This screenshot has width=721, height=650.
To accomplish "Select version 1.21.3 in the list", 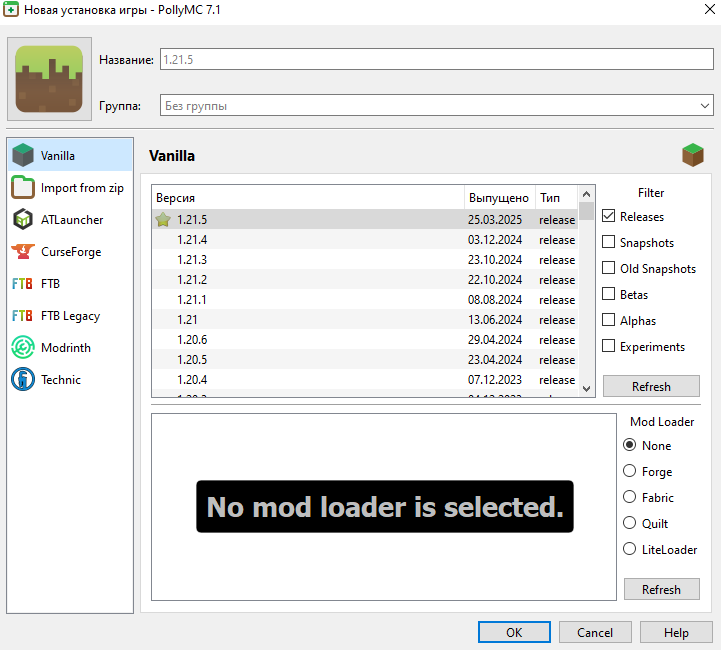I will (365, 259).
